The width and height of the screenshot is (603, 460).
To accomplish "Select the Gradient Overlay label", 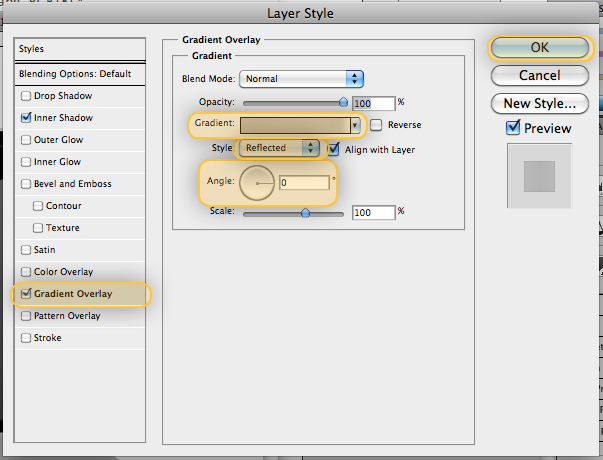I will pyautogui.click(x=73, y=294).
